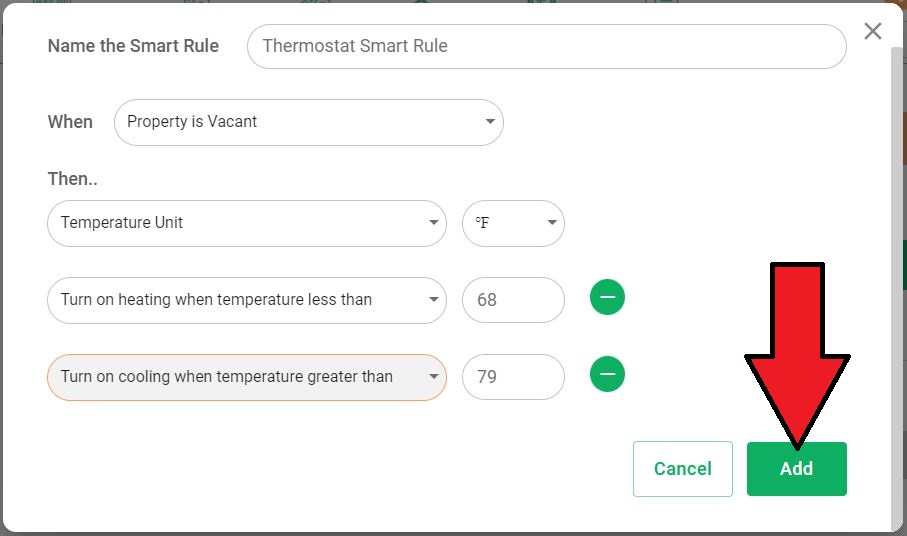The height and width of the screenshot is (536, 907).
Task: Expand the Turn on cooling condition dropdown
Action: [x=247, y=377]
